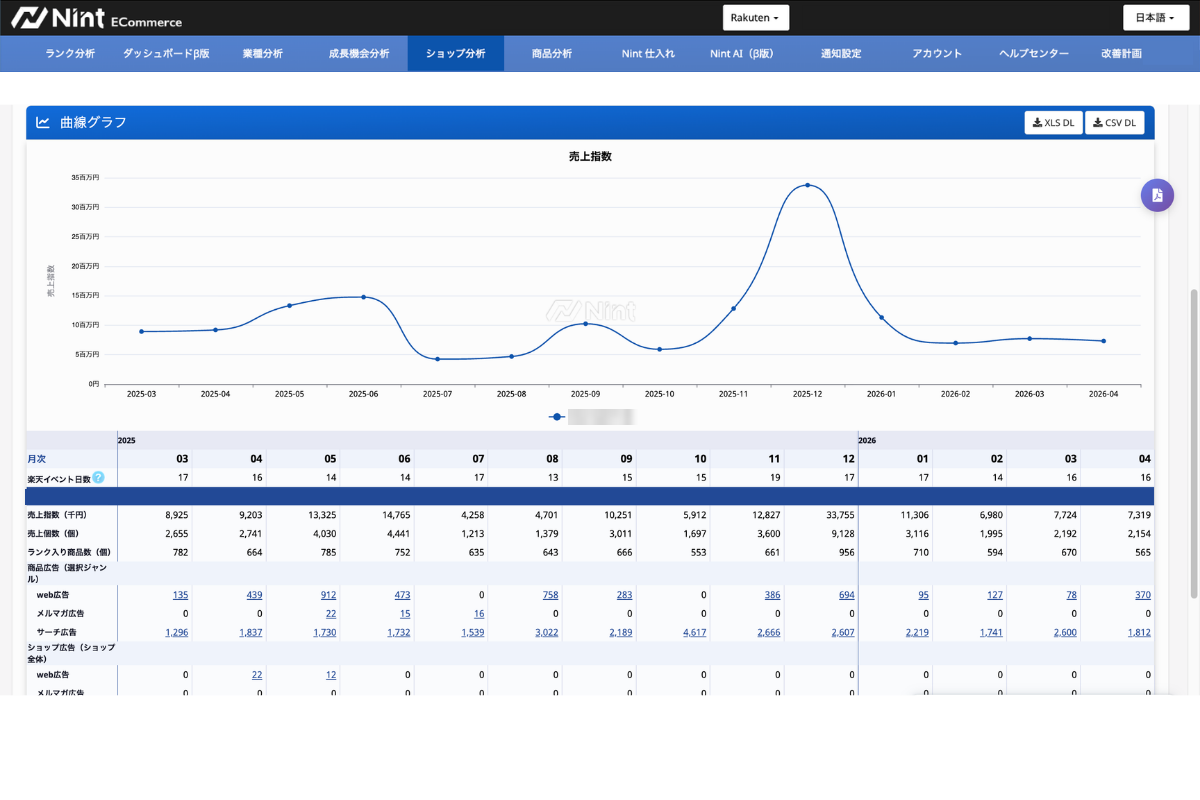This screenshot has height=800, width=1200.
Task: Open メルマガ広告 link value 15
Action: (404, 613)
